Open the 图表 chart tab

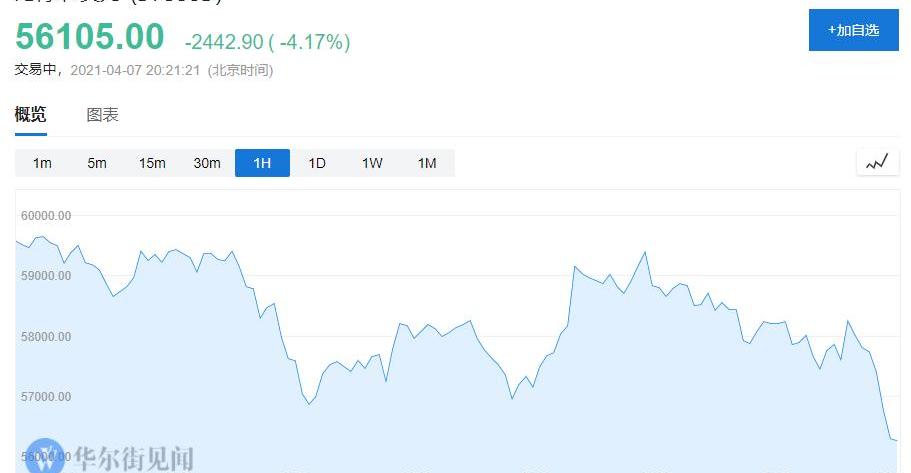[103, 115]
